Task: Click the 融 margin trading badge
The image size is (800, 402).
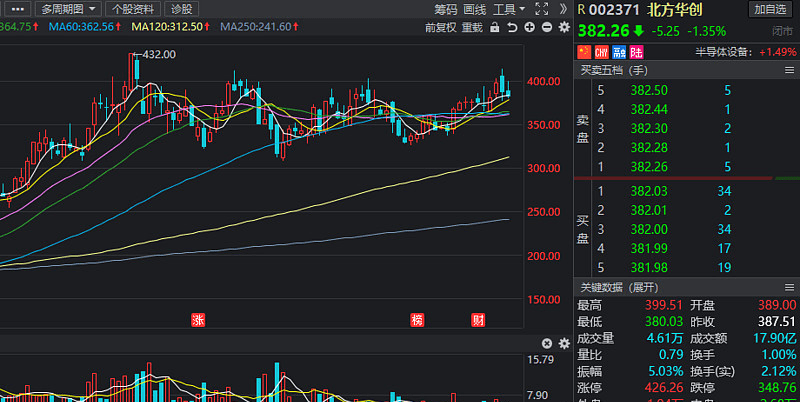Action: click(619, 52)
